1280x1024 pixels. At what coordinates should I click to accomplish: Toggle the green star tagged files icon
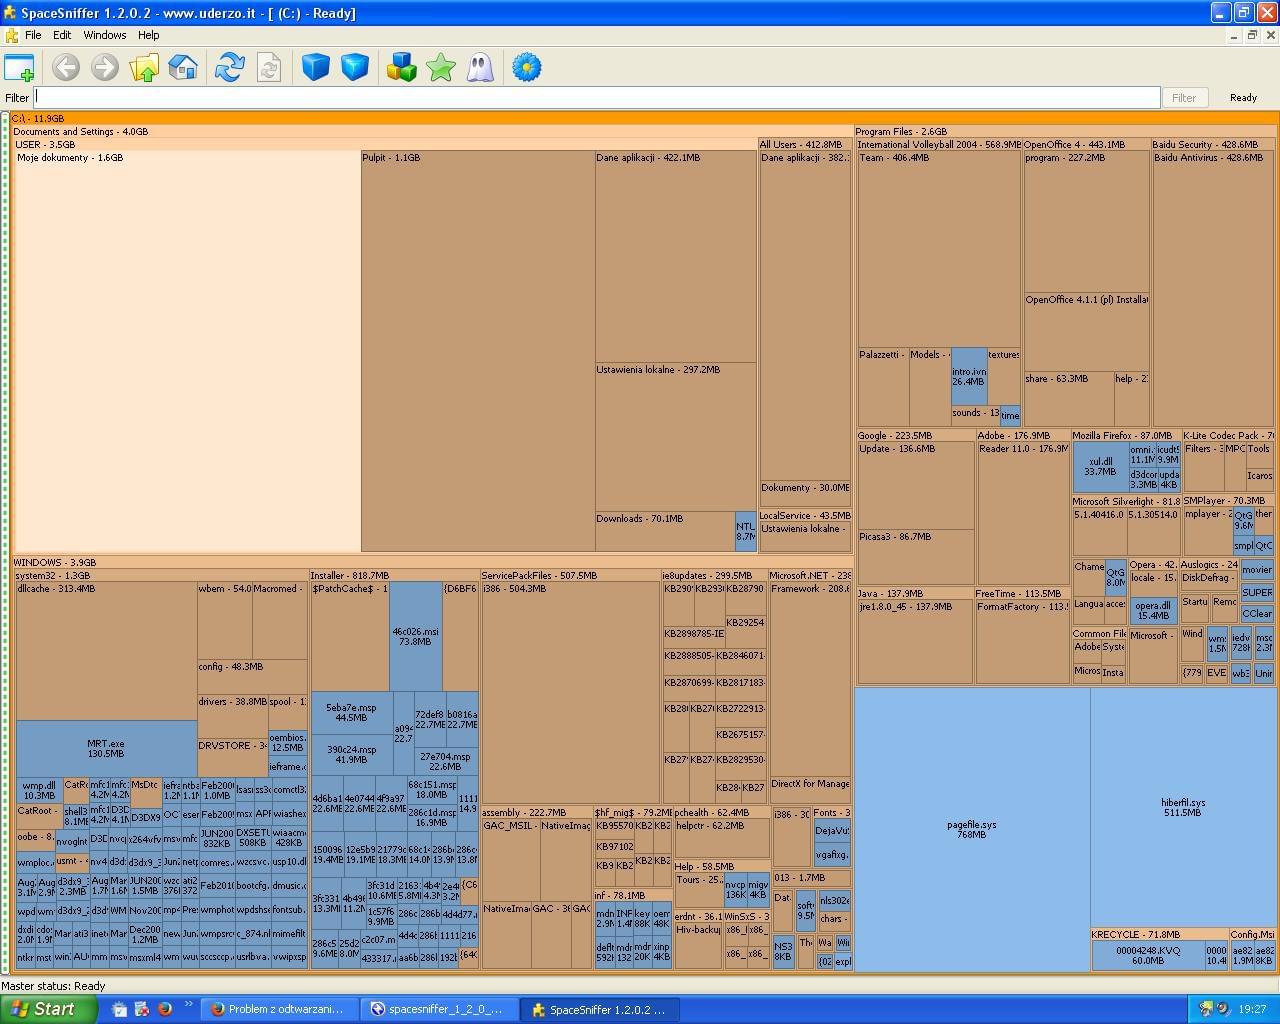[x=441, y=68]
